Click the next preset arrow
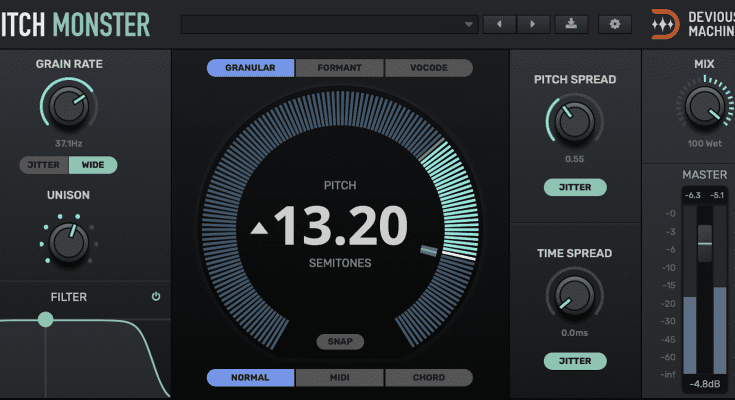 click(x=533, y=24)
